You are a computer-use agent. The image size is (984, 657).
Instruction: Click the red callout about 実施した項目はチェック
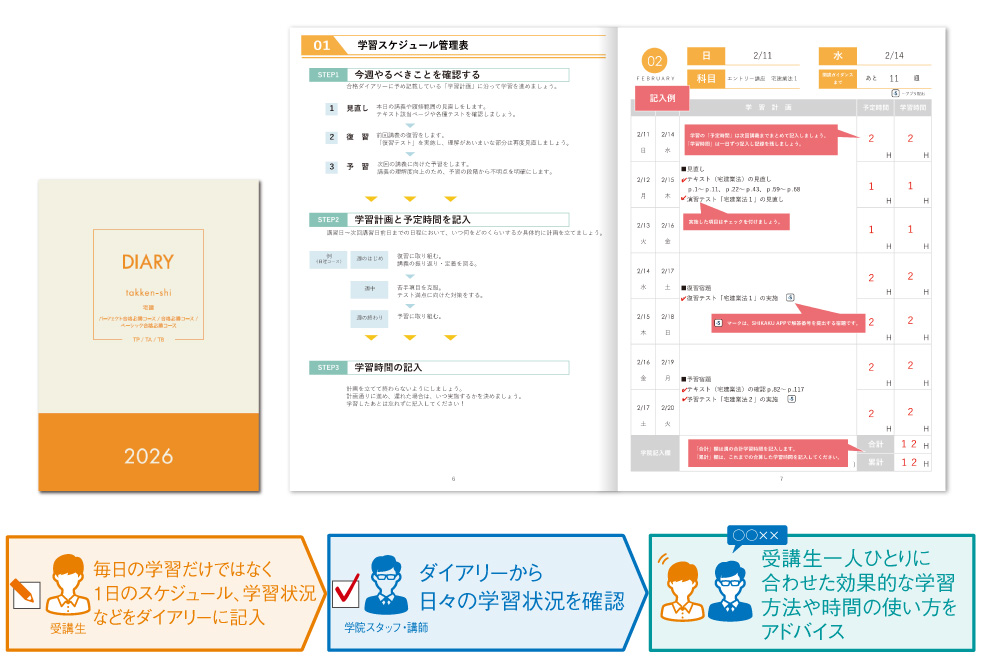pyautogui.click(x=735, y=222)
